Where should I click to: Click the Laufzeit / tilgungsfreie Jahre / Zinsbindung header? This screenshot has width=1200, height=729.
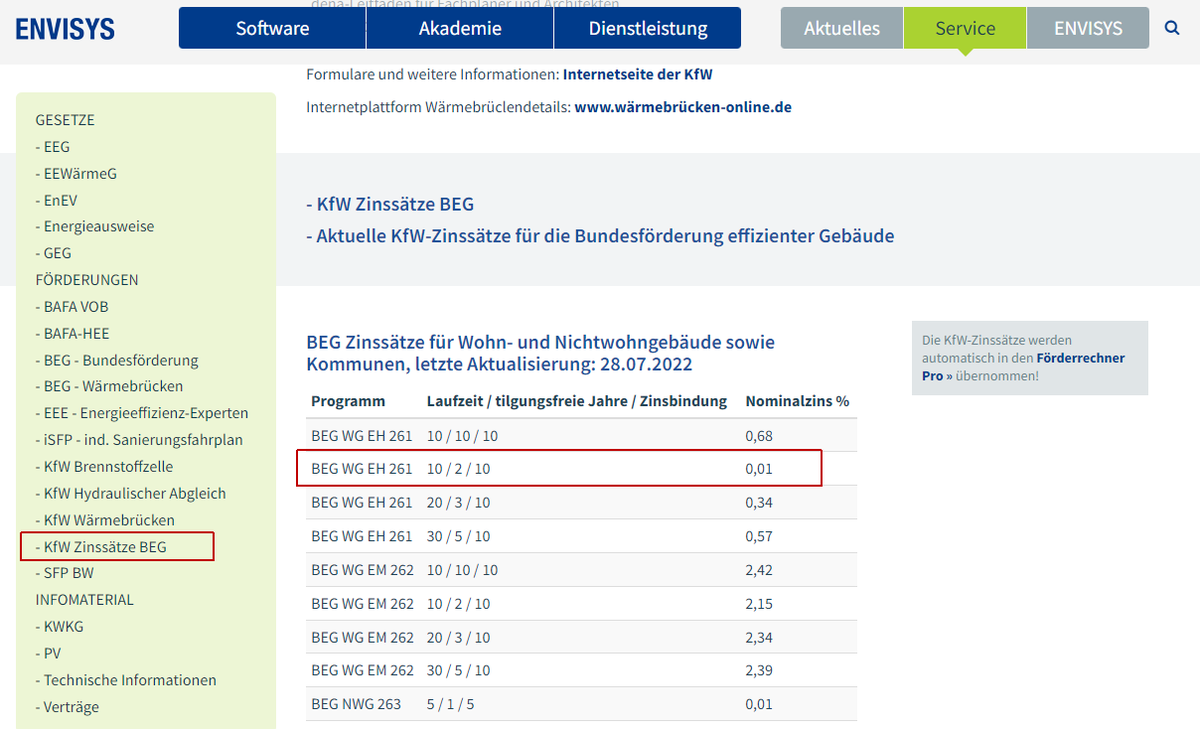577,401
